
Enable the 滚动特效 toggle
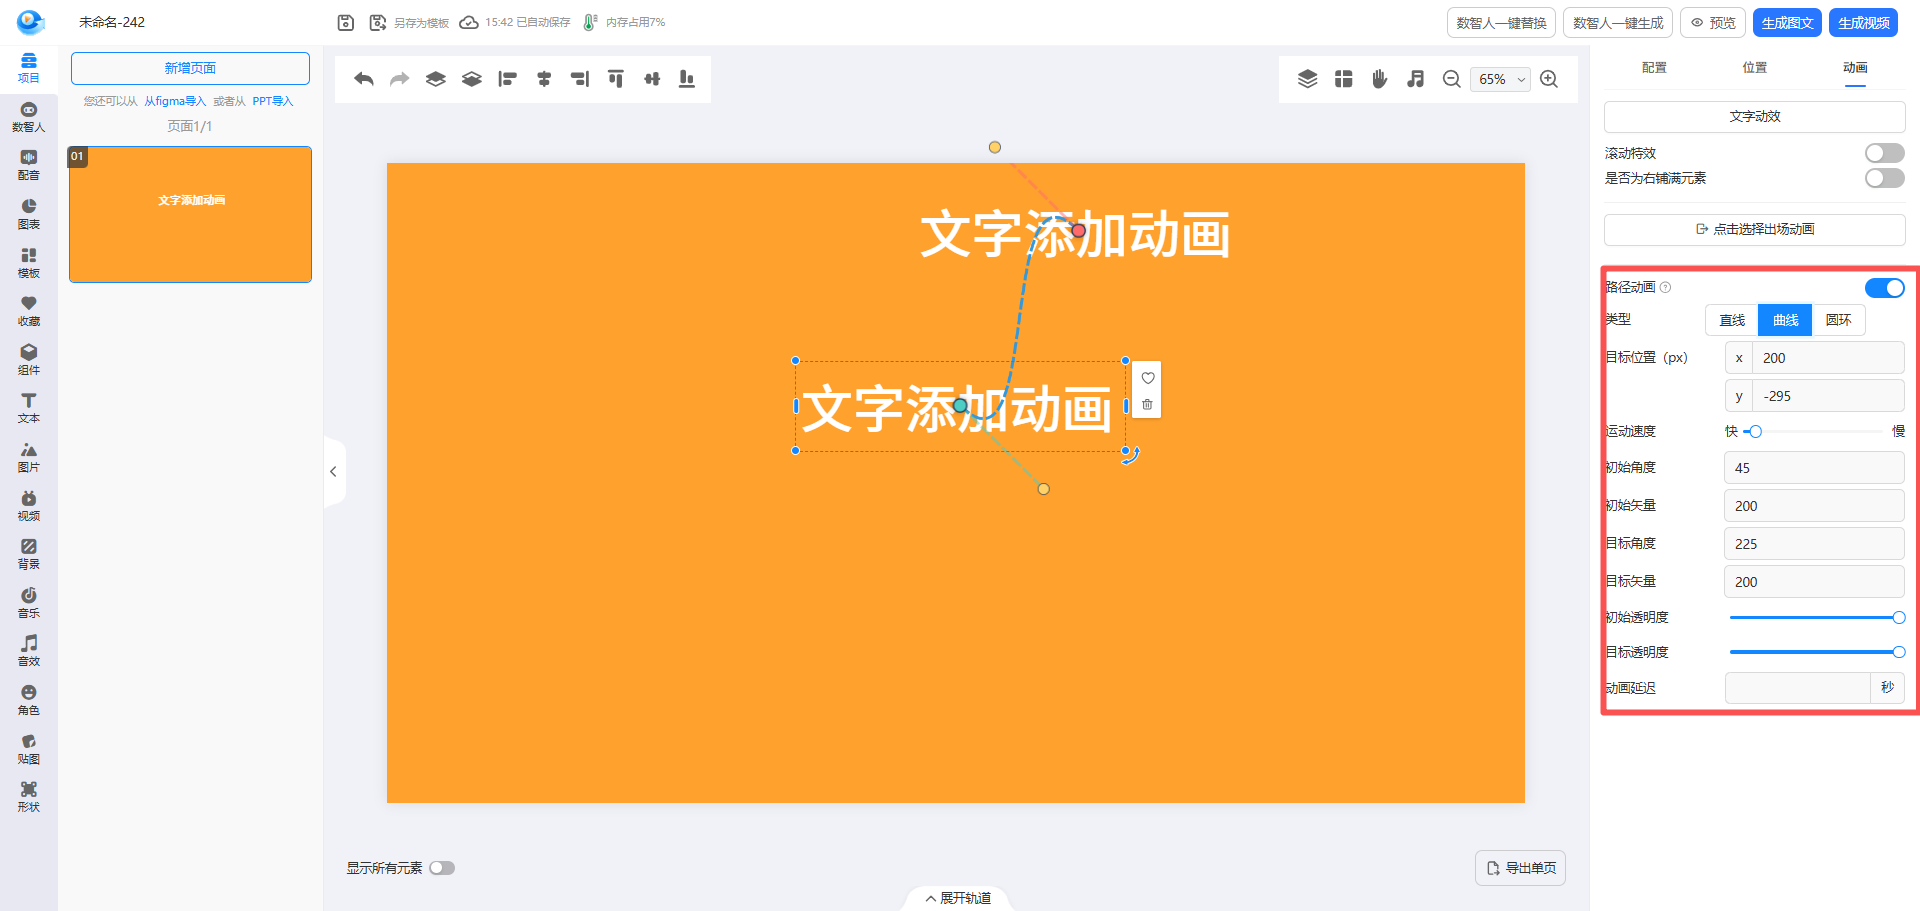(x=1884, y=153)
